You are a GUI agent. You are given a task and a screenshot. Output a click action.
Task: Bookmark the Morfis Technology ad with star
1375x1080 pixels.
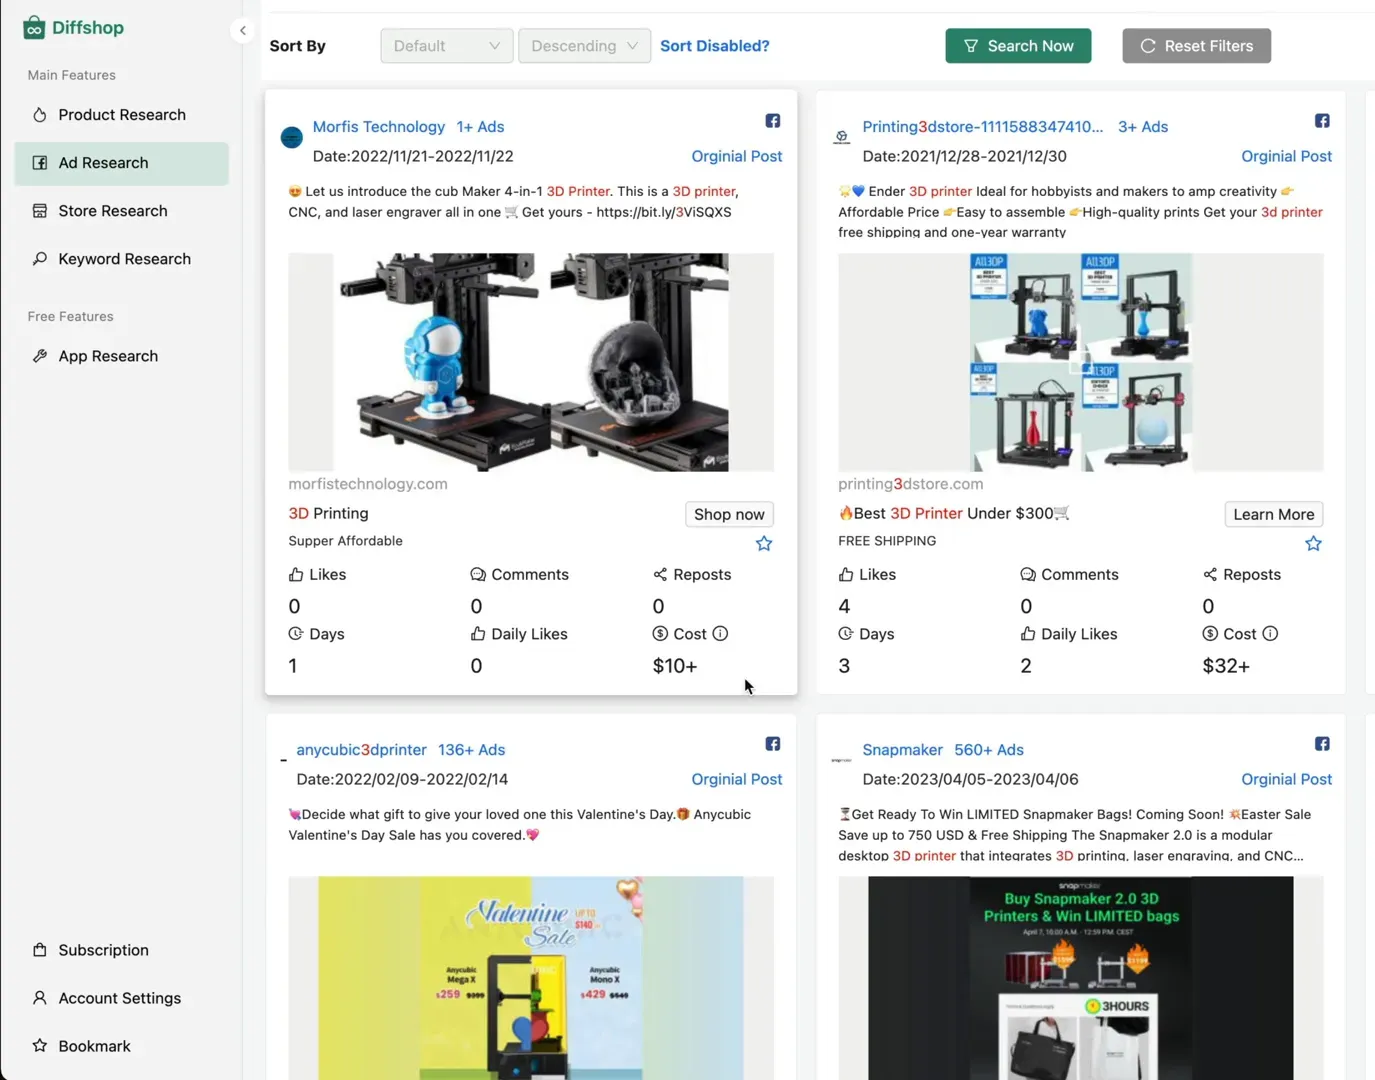click(x=764, y=544)
